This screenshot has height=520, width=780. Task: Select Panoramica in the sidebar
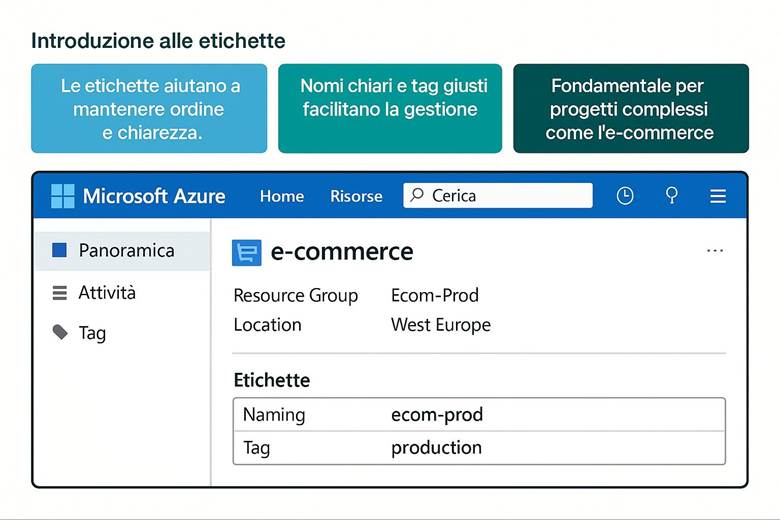[122, 251]
